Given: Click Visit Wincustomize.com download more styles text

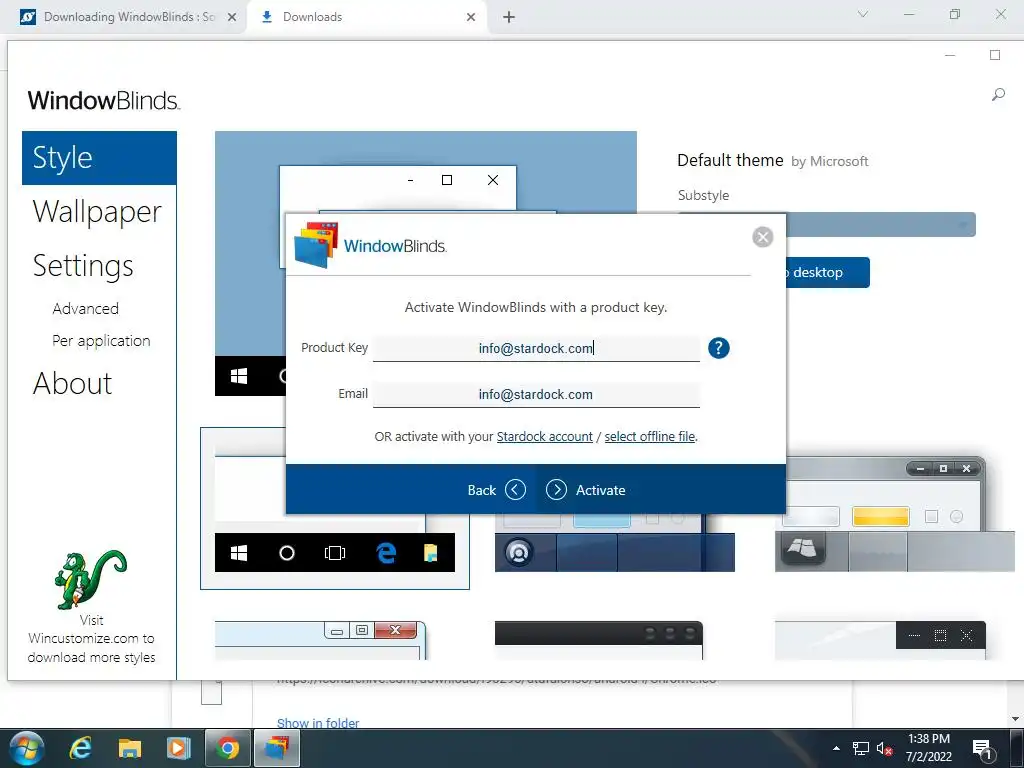Looking at the screenshot, I should click(91, 639).
